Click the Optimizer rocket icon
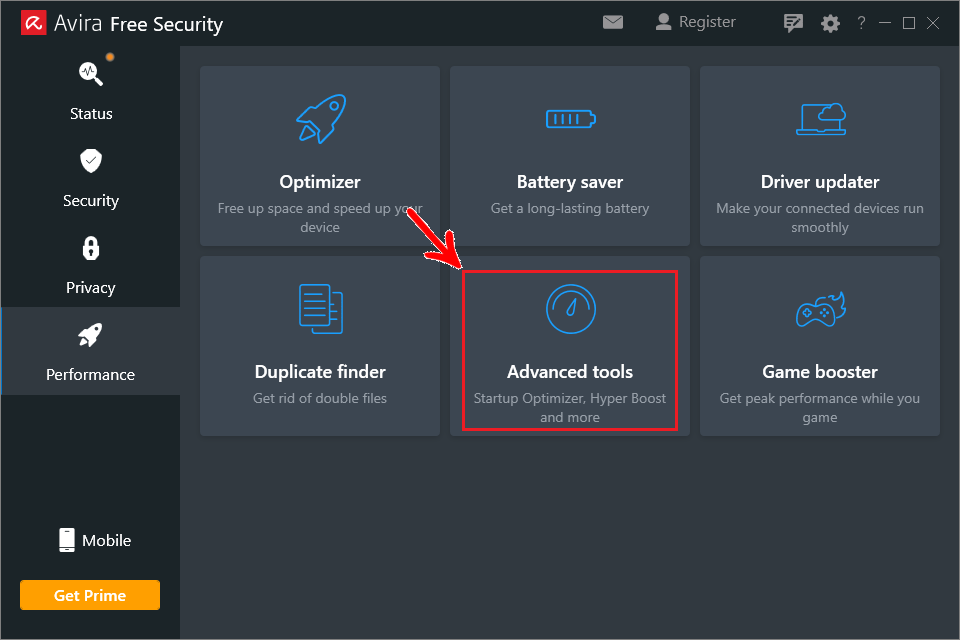The width and height of the screenshot is (960, 640). (321, 119)
